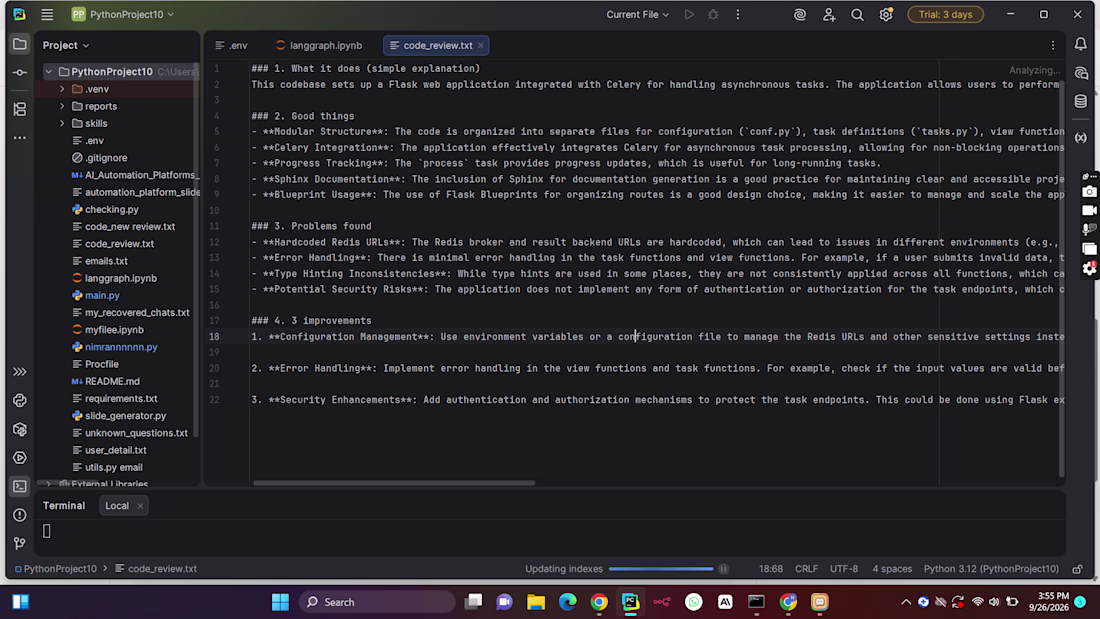Toggle read-only lock for the file
This screenshot has height=619, width=1100.
click(x=1078, y=568)
